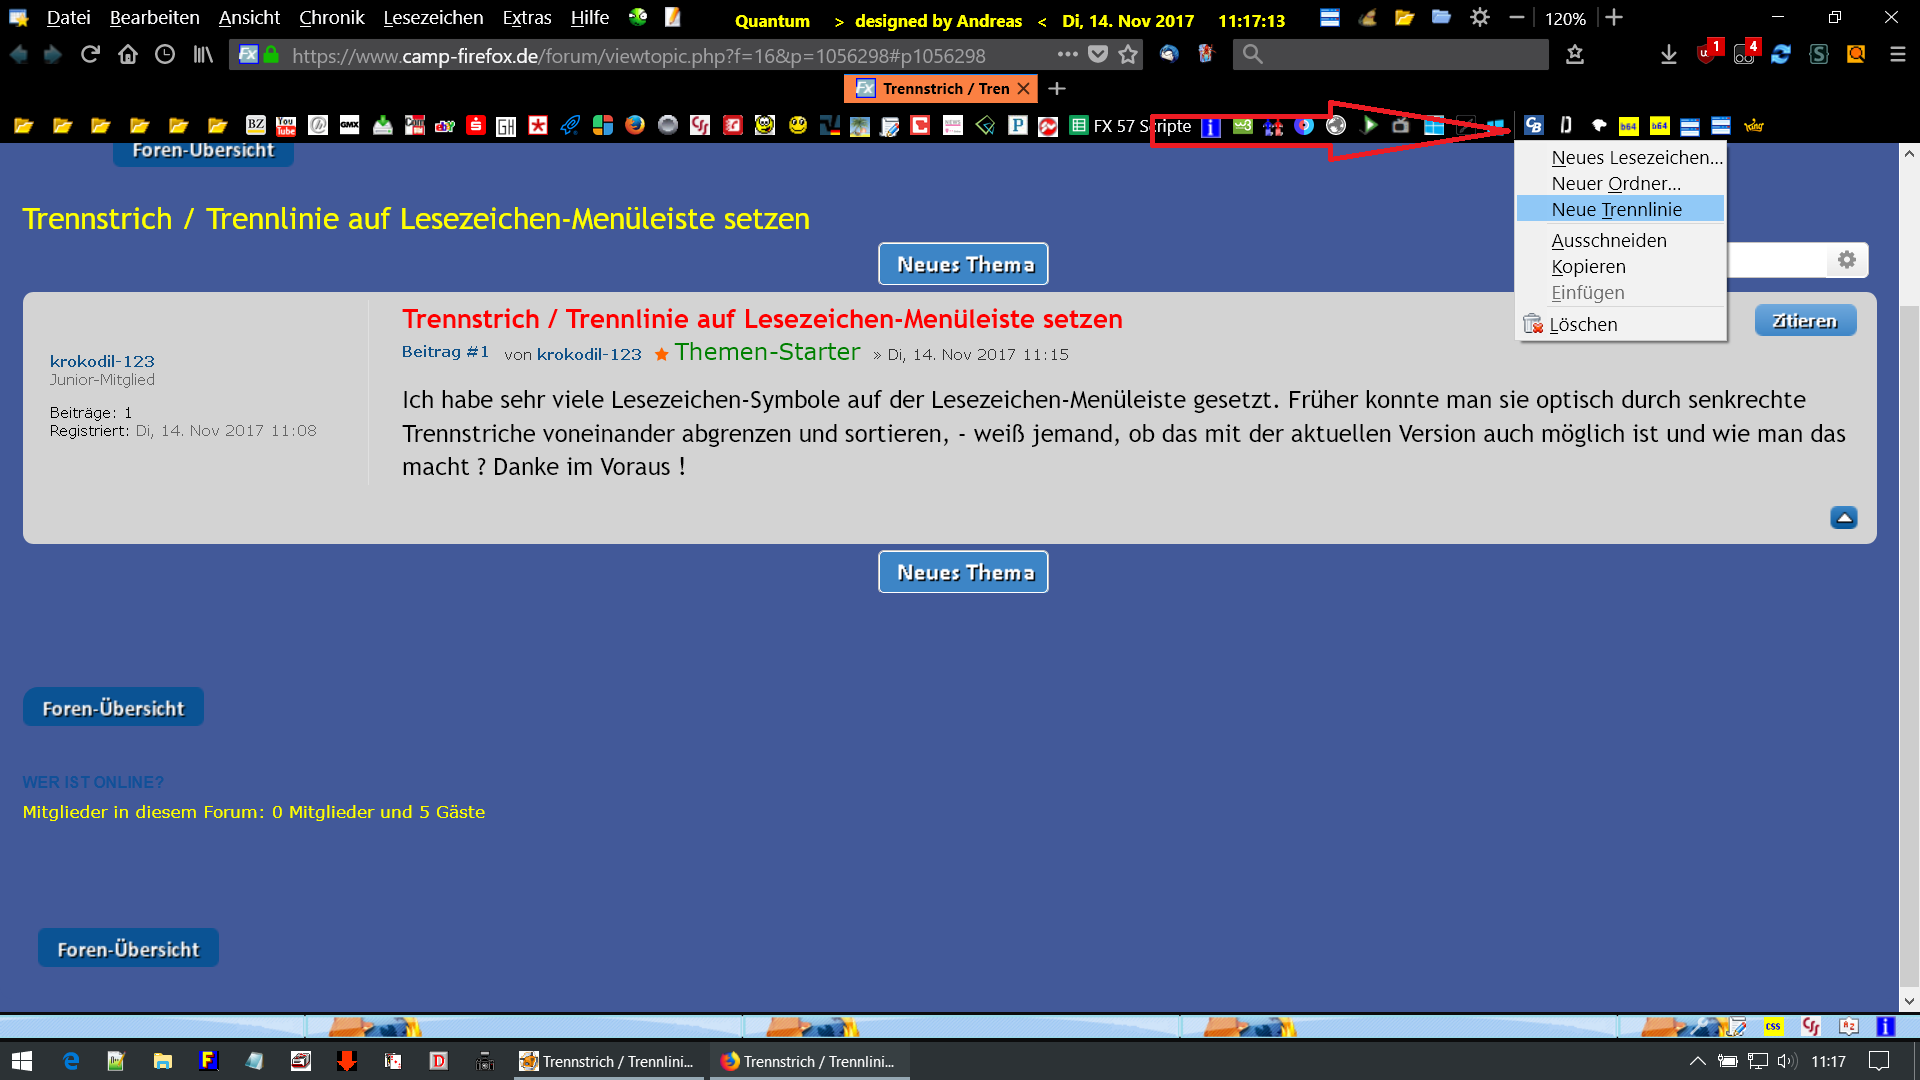Click into the search bar field
The width and height of the screenshot is (1920, 1080).
coord(1400,55)
